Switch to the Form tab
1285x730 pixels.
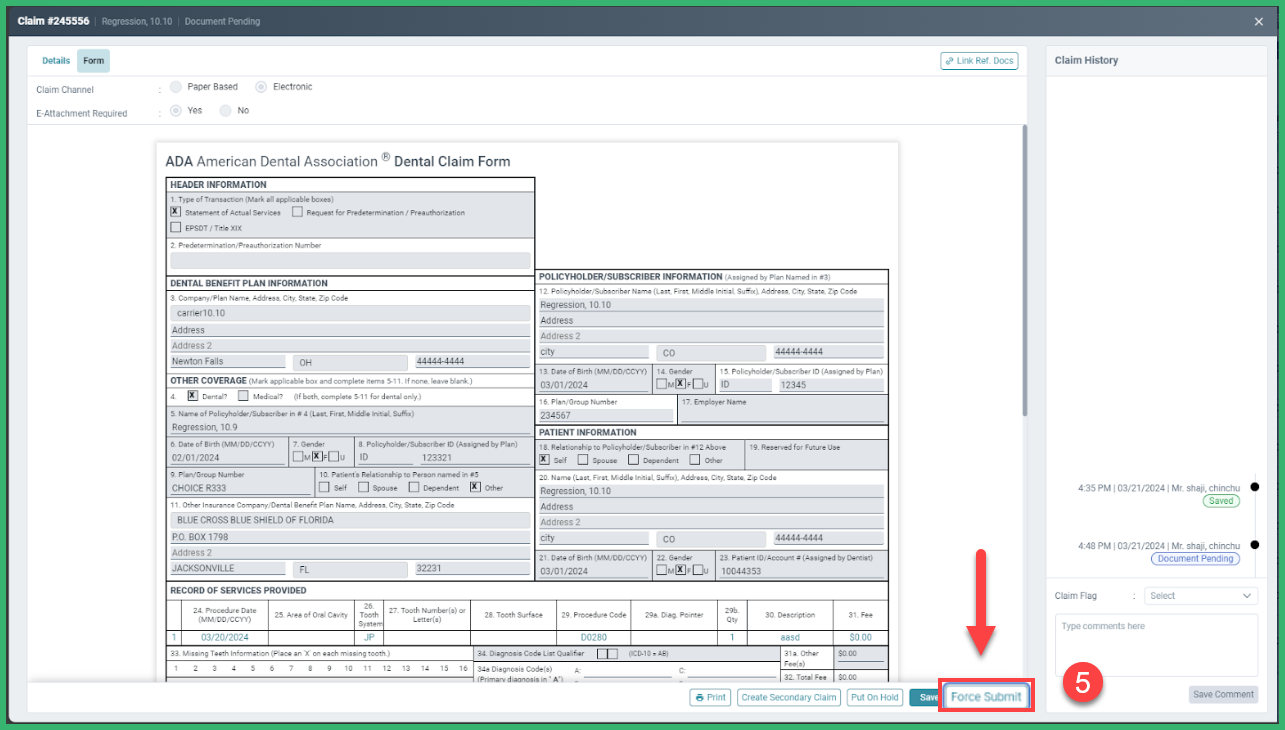click(93, 60)
